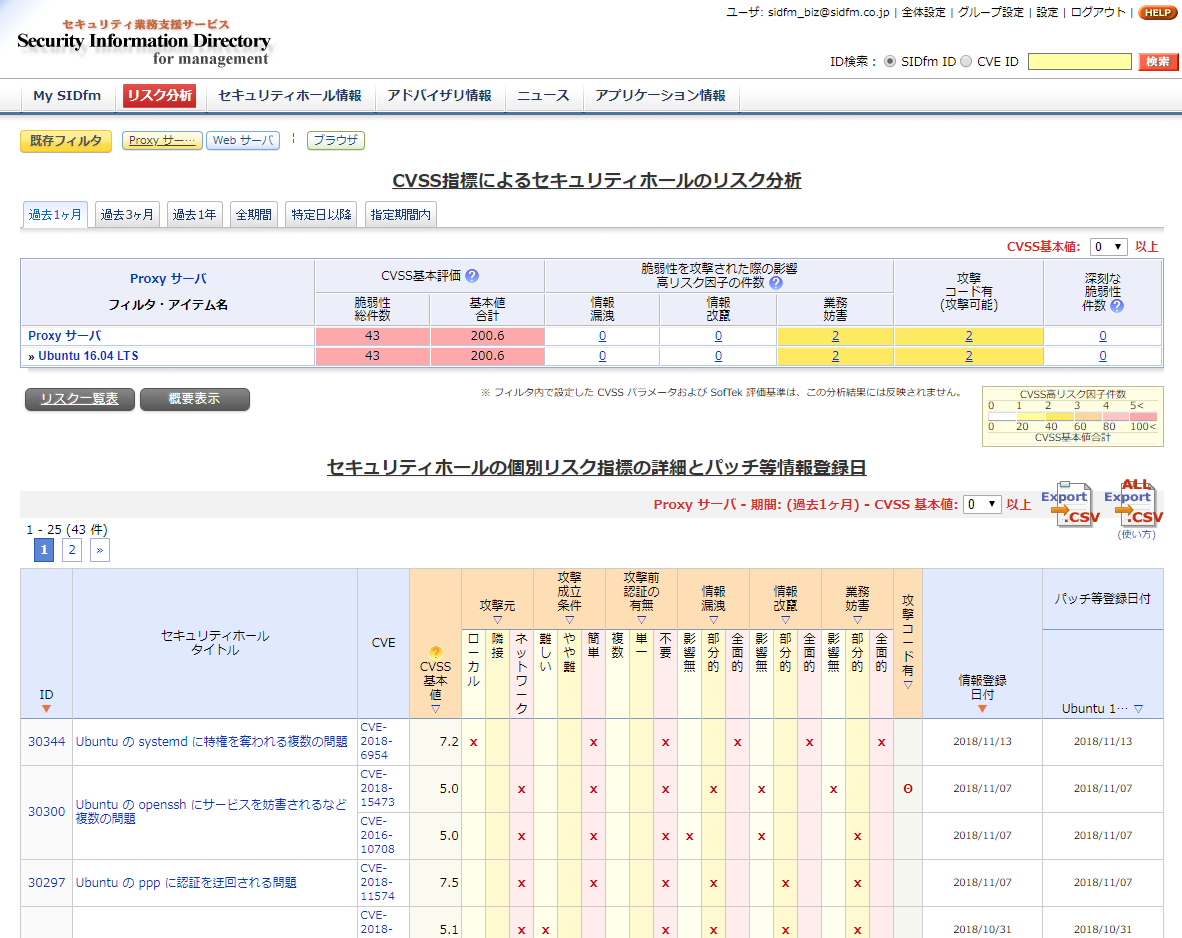Export the current page as CSV

1069,504
